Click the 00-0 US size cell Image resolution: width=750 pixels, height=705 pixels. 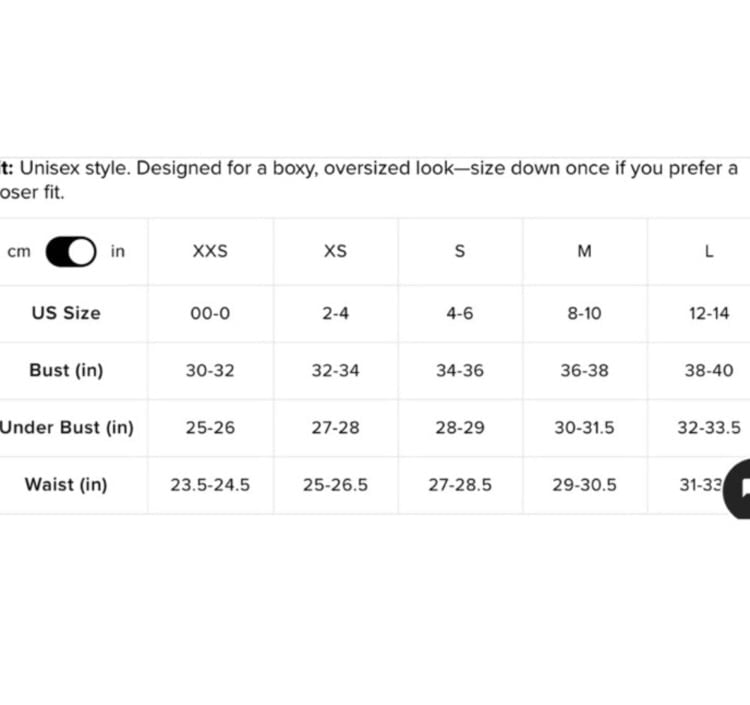click(x=210, y=314)
